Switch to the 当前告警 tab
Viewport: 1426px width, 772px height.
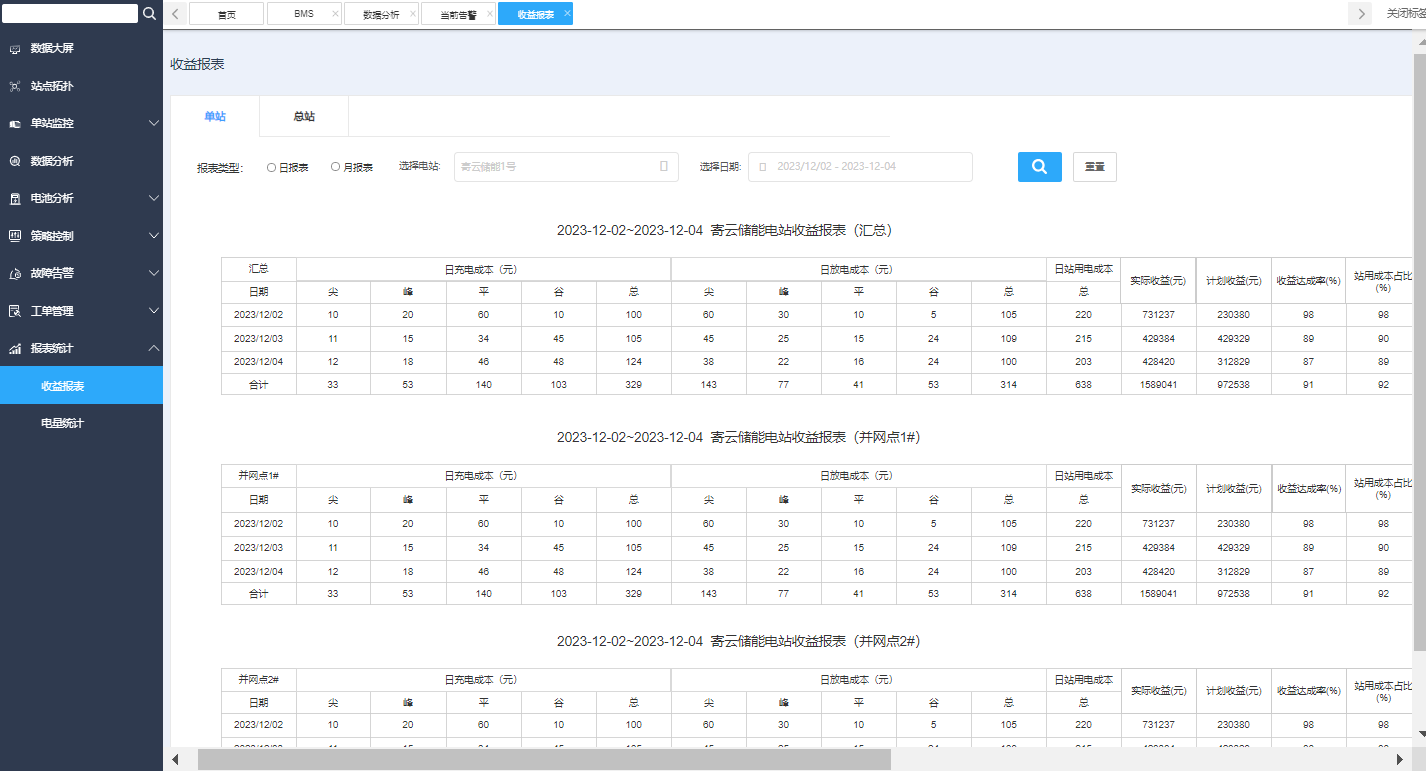pyautogui.click(x=458, y=14)
